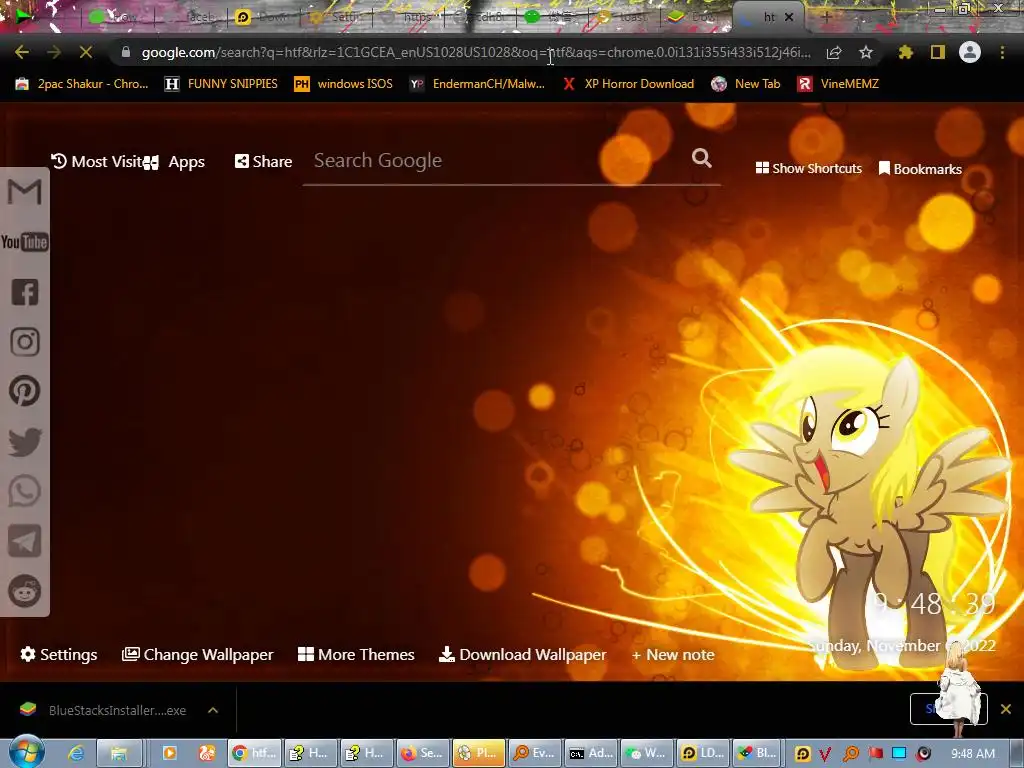Viewport: 1024px width, 768px height.
Task: Open Gmail from the side panel
Action: (x=24, y=192)
